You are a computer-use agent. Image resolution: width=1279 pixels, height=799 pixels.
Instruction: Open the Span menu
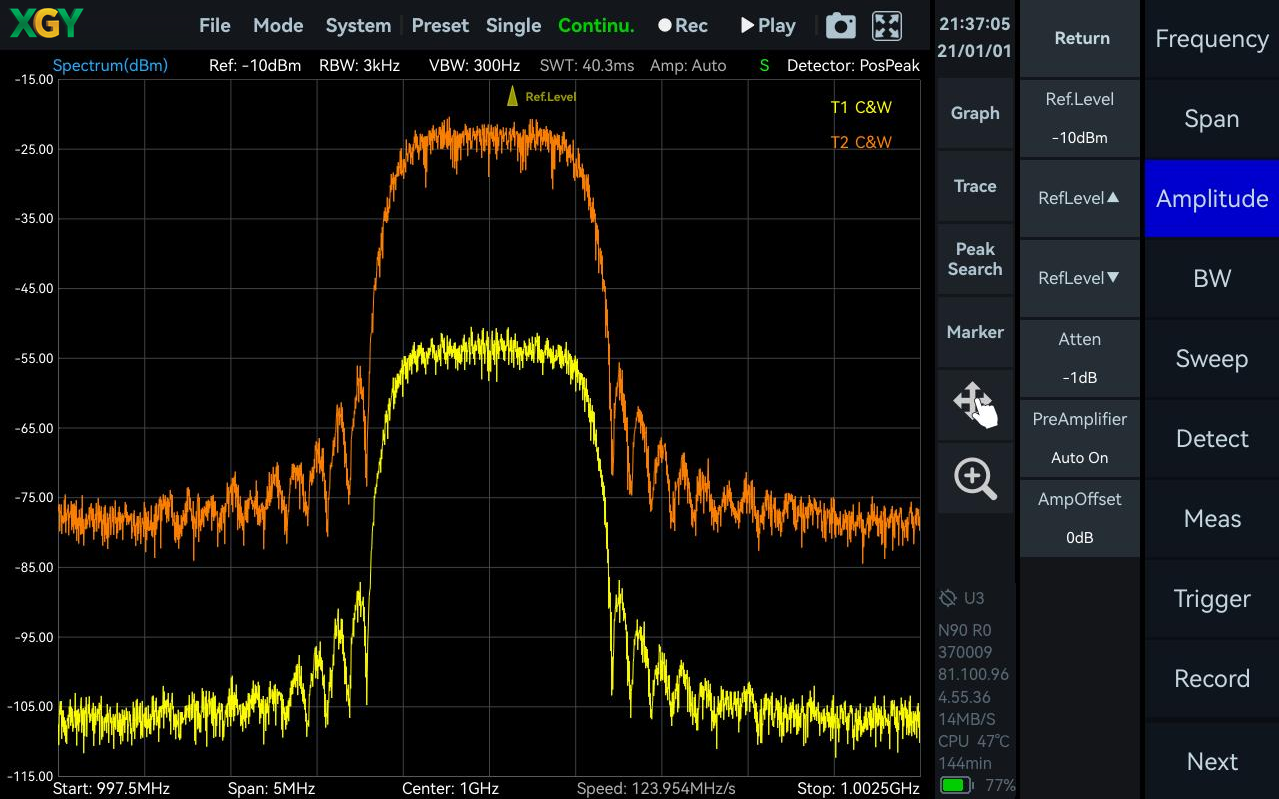pyautogui.click(x=1212, y=119)
